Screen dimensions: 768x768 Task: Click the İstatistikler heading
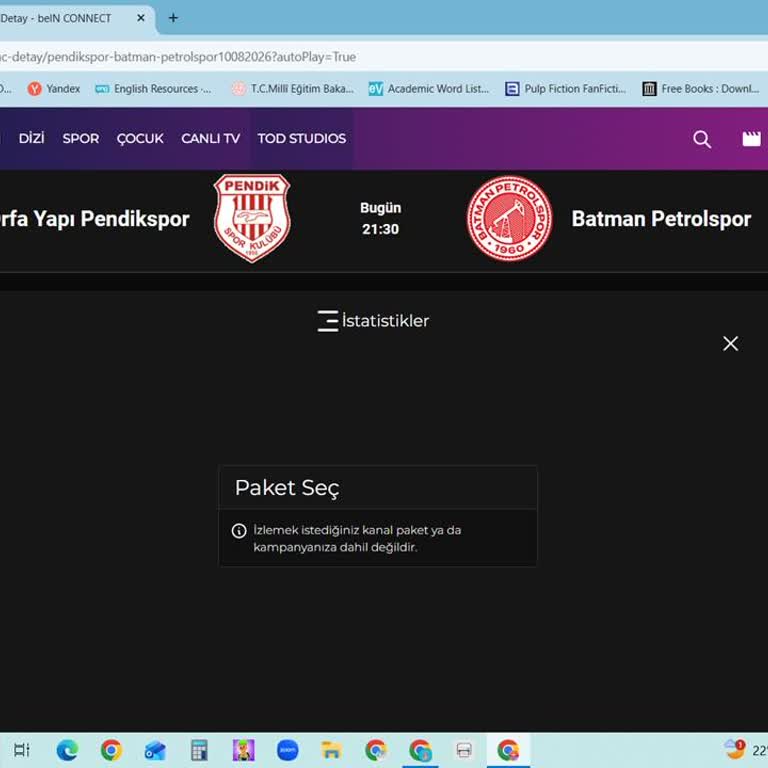coord(385,321)
